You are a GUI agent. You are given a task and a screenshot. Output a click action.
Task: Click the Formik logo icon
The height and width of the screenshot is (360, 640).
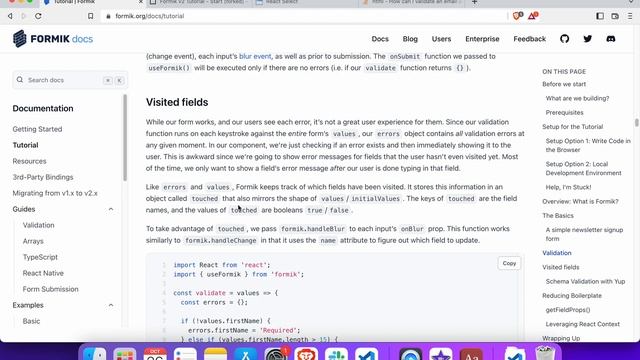[x=20, y=39]
